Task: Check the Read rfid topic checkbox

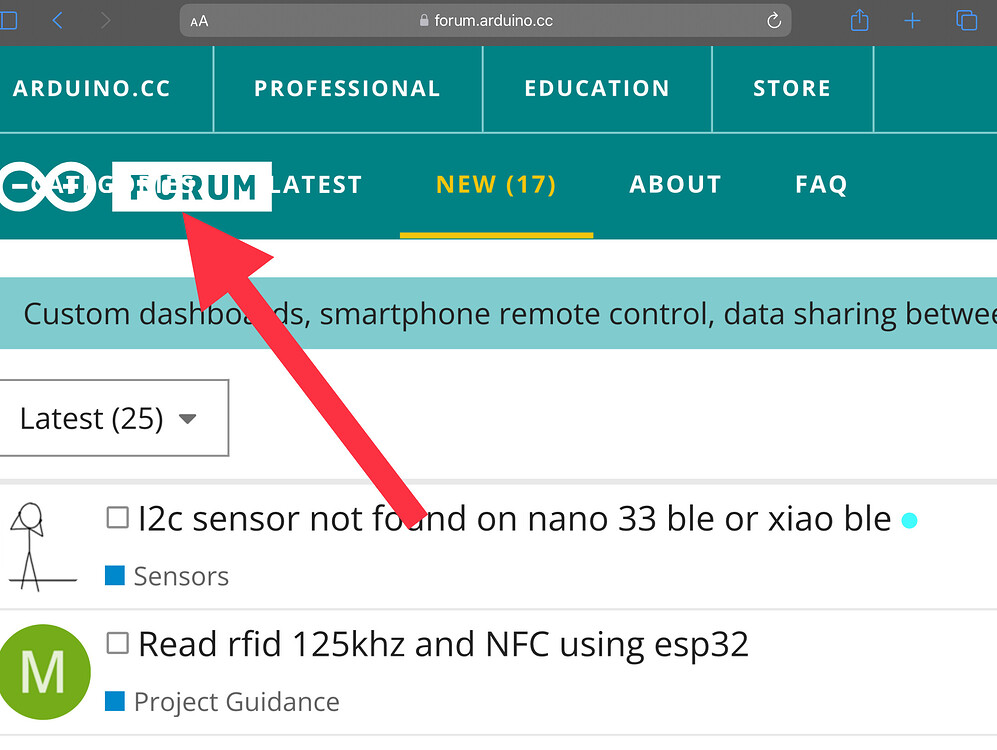Action: (x=117, y=643)
